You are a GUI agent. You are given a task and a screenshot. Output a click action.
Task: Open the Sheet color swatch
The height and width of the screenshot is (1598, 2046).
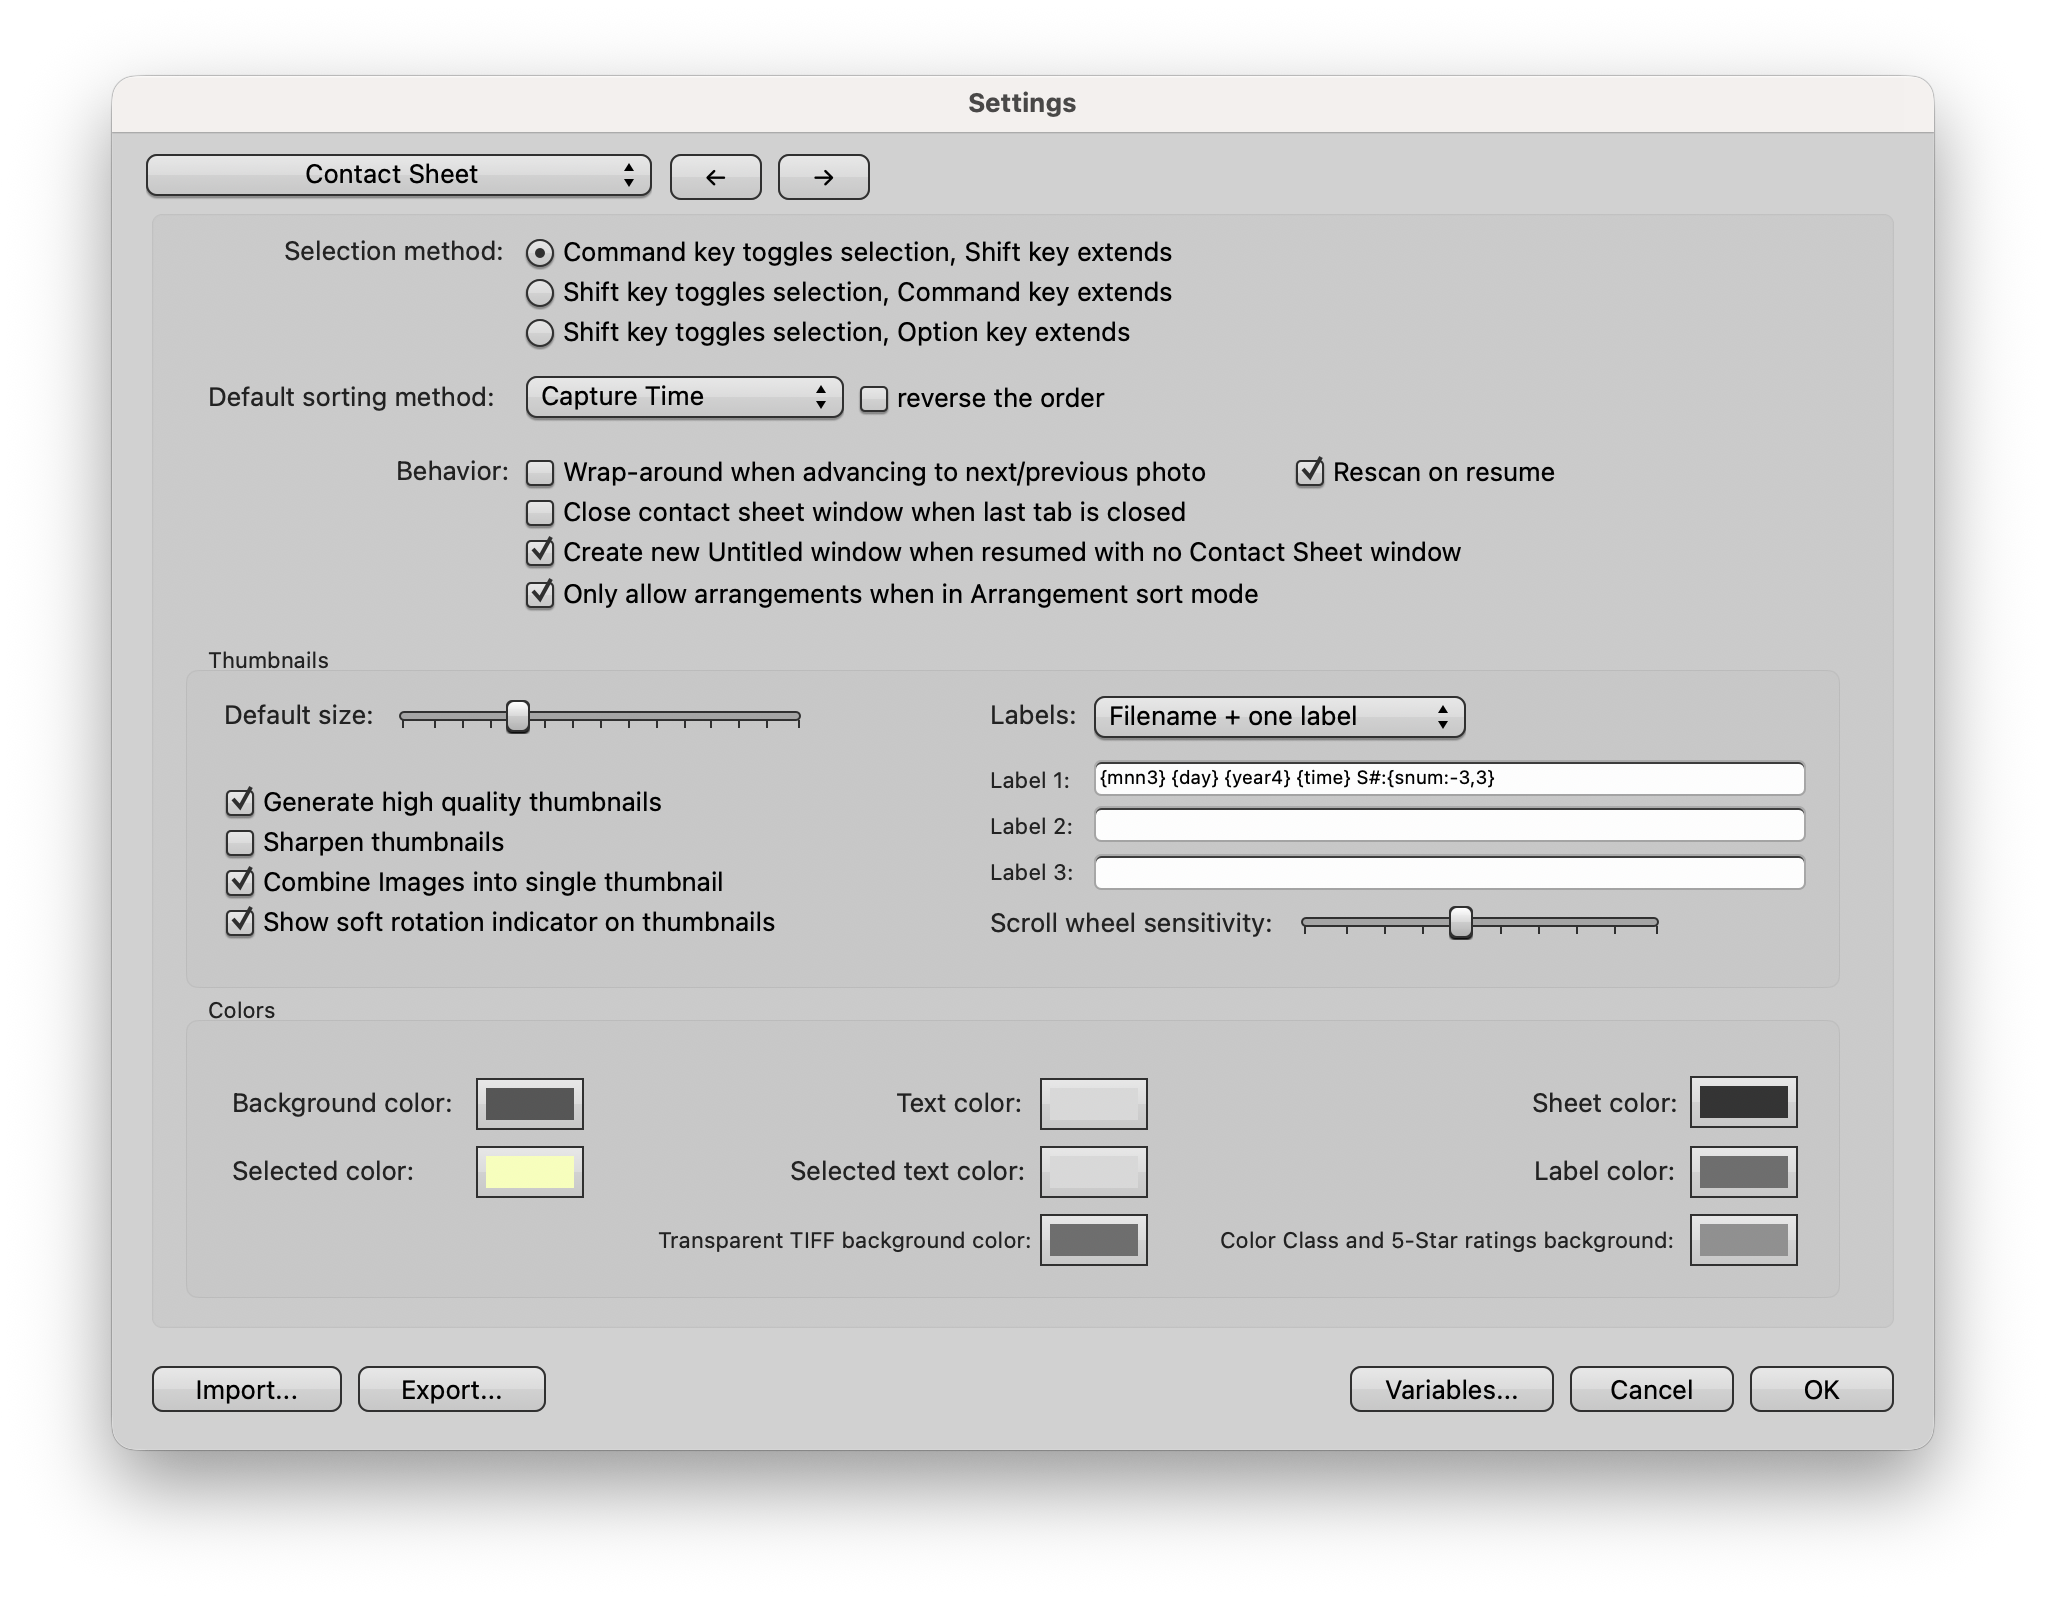click(x=1743, y=1102)
